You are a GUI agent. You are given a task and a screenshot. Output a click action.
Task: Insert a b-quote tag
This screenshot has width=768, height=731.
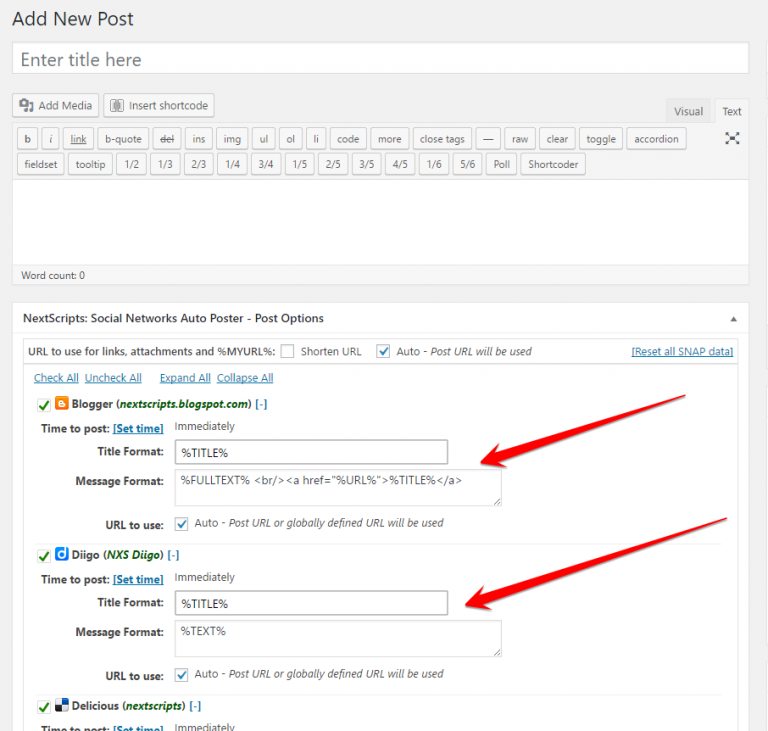pyautogui.click(x=123, y=139)
